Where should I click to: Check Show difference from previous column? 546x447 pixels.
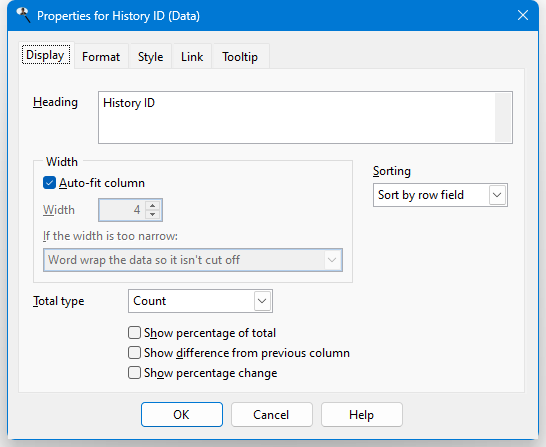[134, 353]
